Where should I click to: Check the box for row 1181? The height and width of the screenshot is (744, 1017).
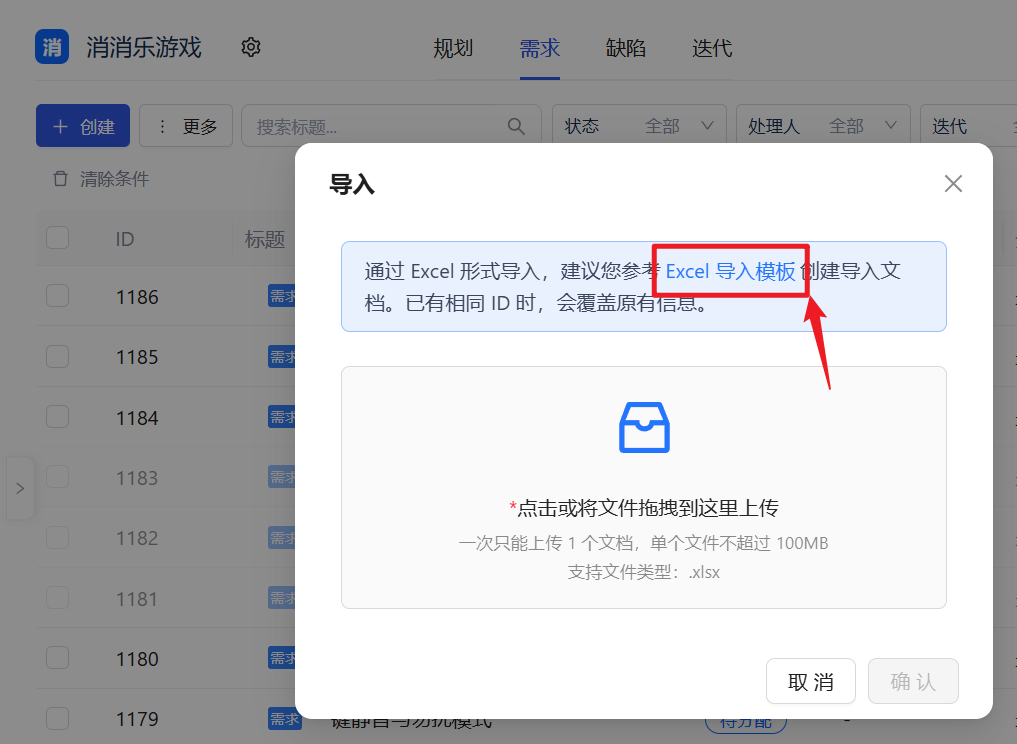pyautogui.click(x=58, y=597)
